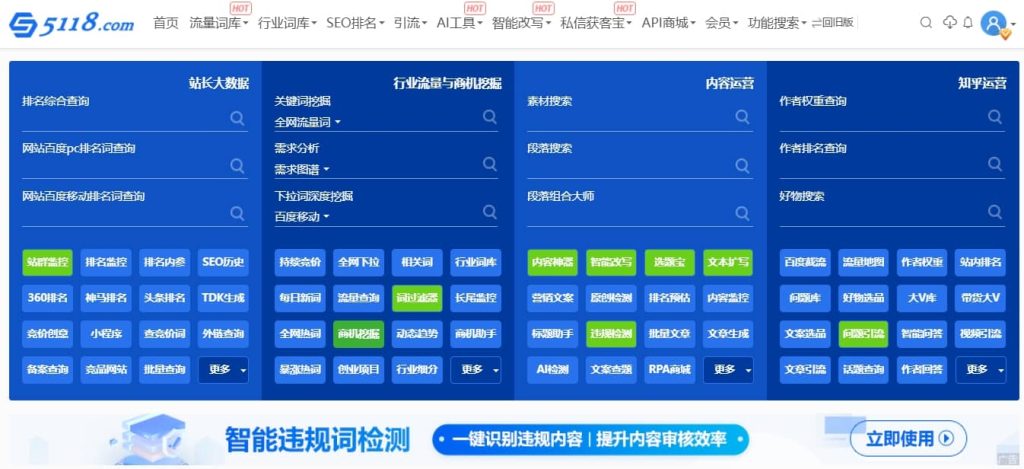The width and height of the screenshot is (1024, 469).
Task: Click search icon for 作者排名查询
Action: [995, 164]
